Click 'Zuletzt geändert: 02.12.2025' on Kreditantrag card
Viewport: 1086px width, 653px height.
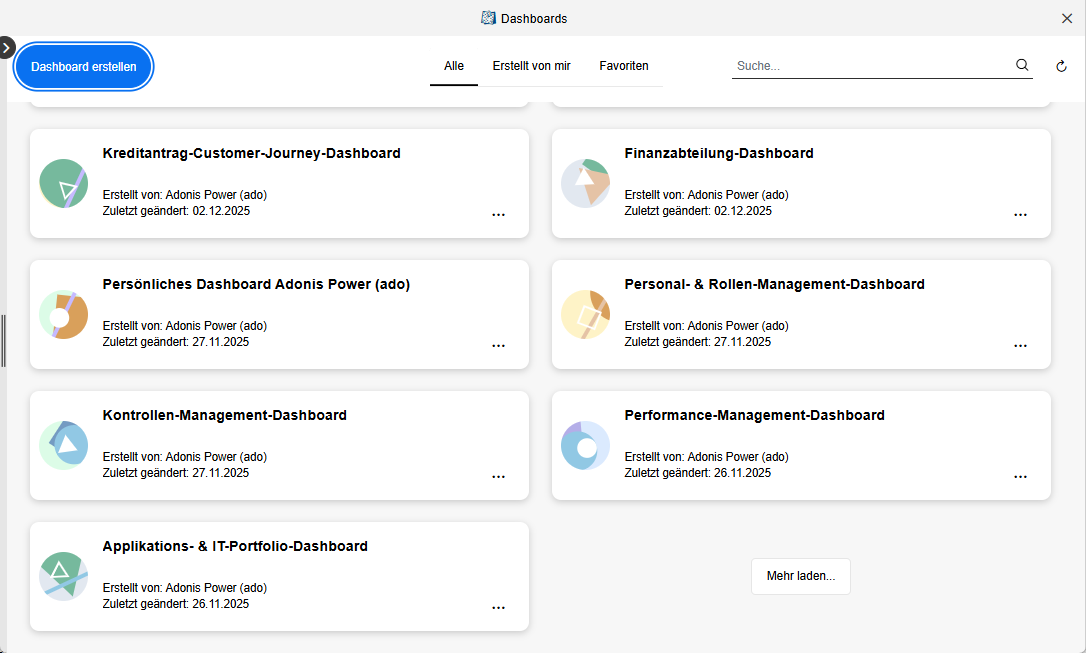point(176,211)
